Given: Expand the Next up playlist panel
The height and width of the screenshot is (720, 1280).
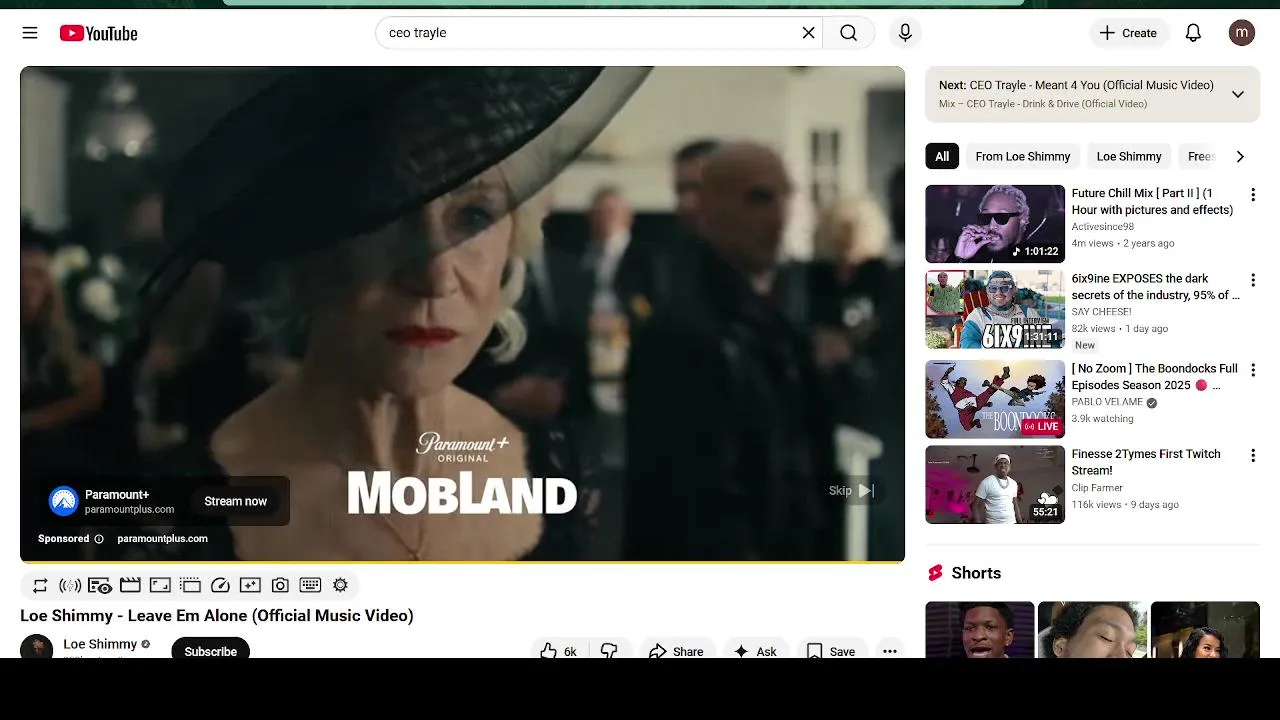Looking at the screenshot, I should click(1238, 94).
